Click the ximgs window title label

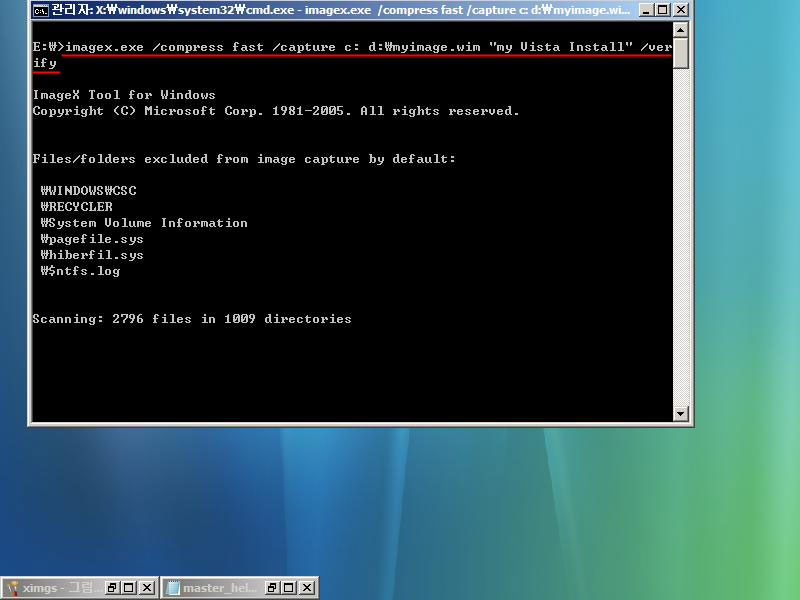(61, 588)
